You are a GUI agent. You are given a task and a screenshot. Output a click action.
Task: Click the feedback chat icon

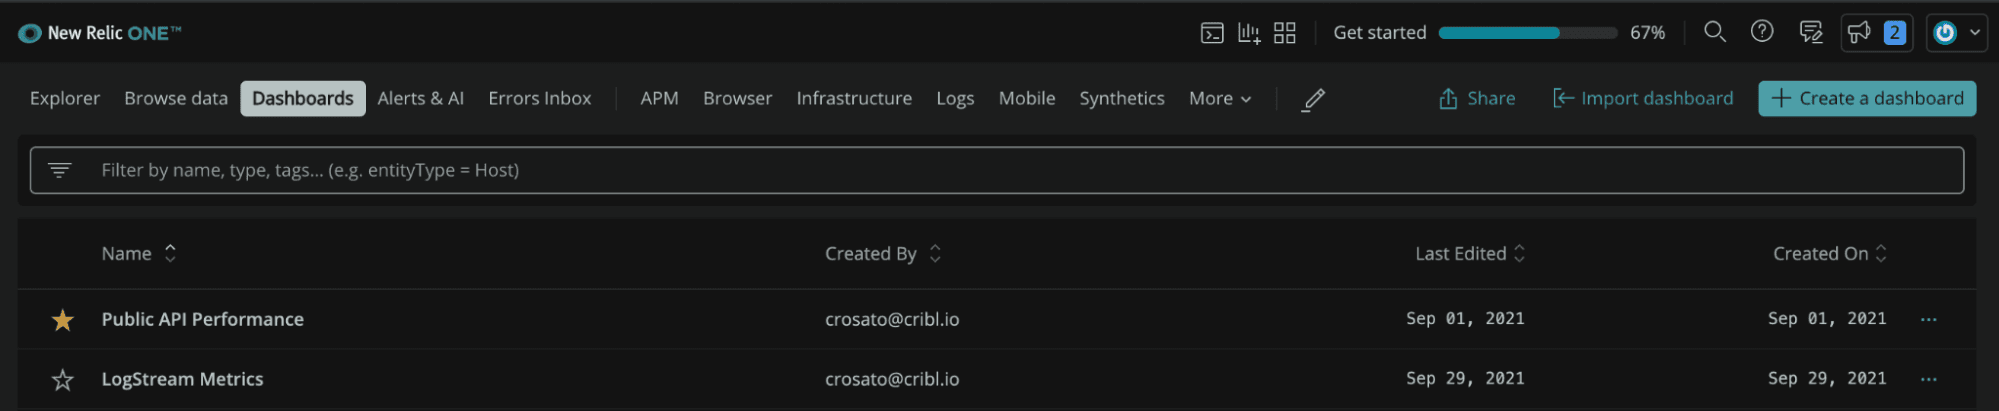[x=1810, y=32]
